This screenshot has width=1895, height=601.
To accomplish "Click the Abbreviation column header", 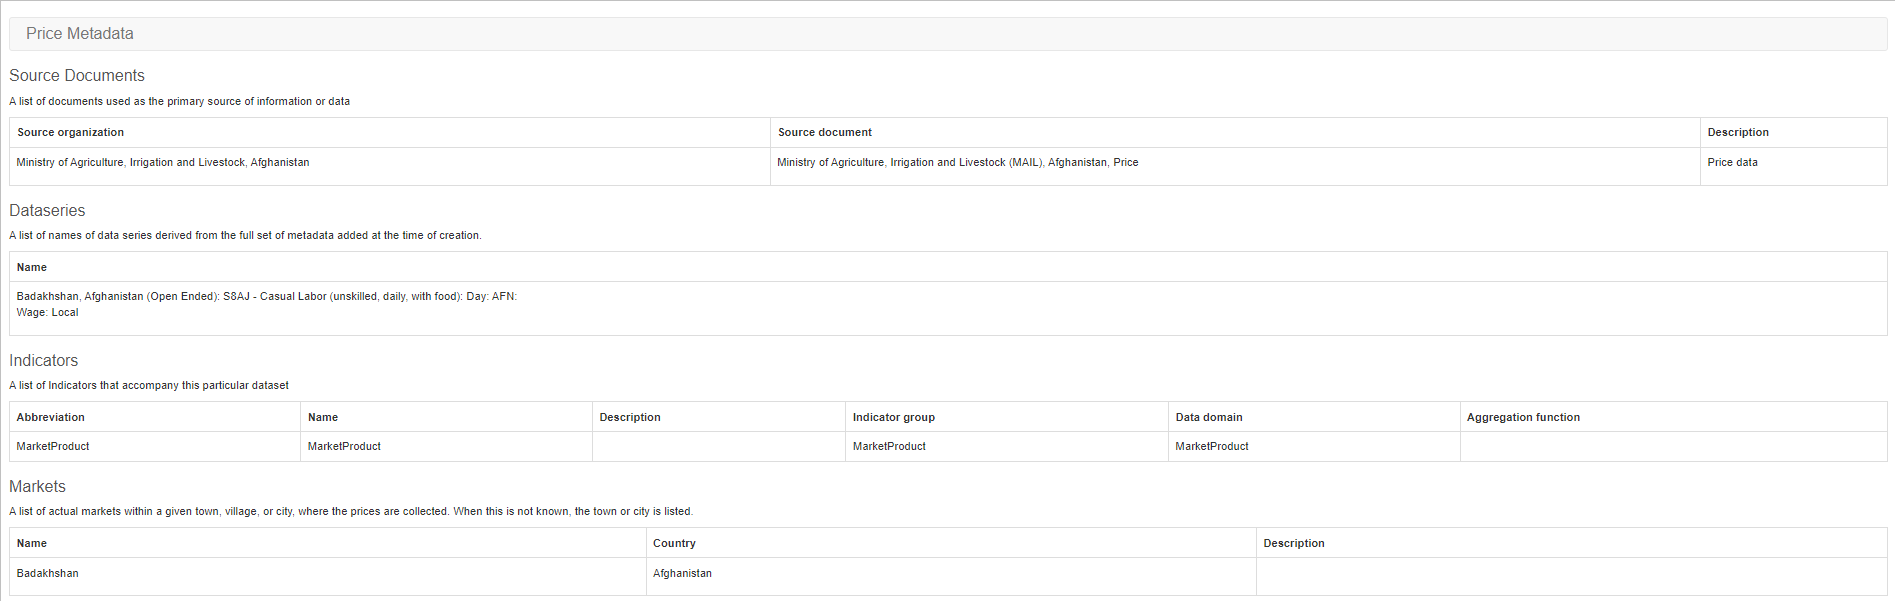I will pos(50,417).
